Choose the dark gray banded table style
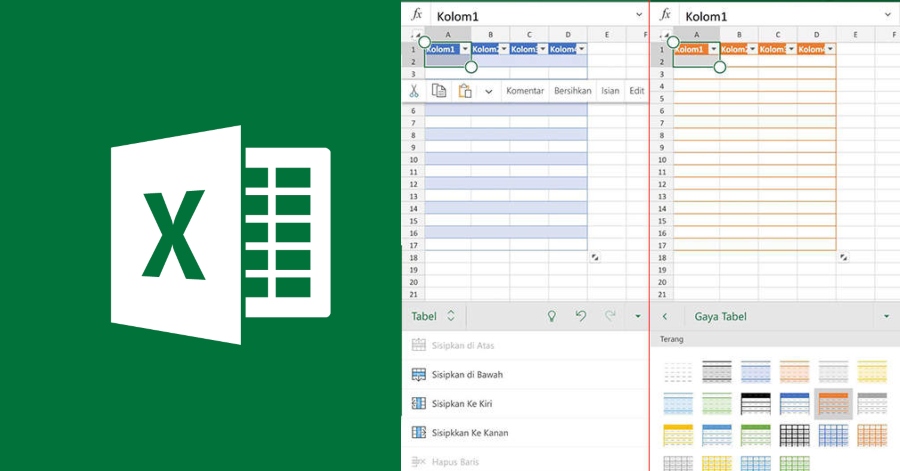 717,372
